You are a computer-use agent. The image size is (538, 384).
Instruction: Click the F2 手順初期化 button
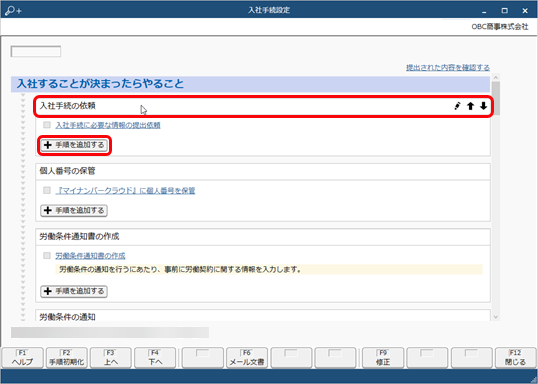point(67,358)
